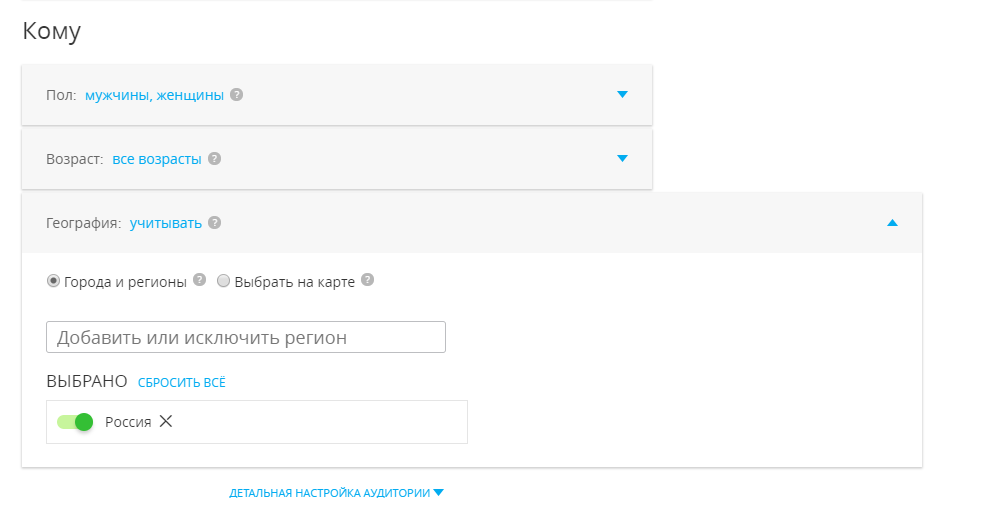Click help icon next to География
The height and width of the screenshot is (524, 981).
[214, 223]
